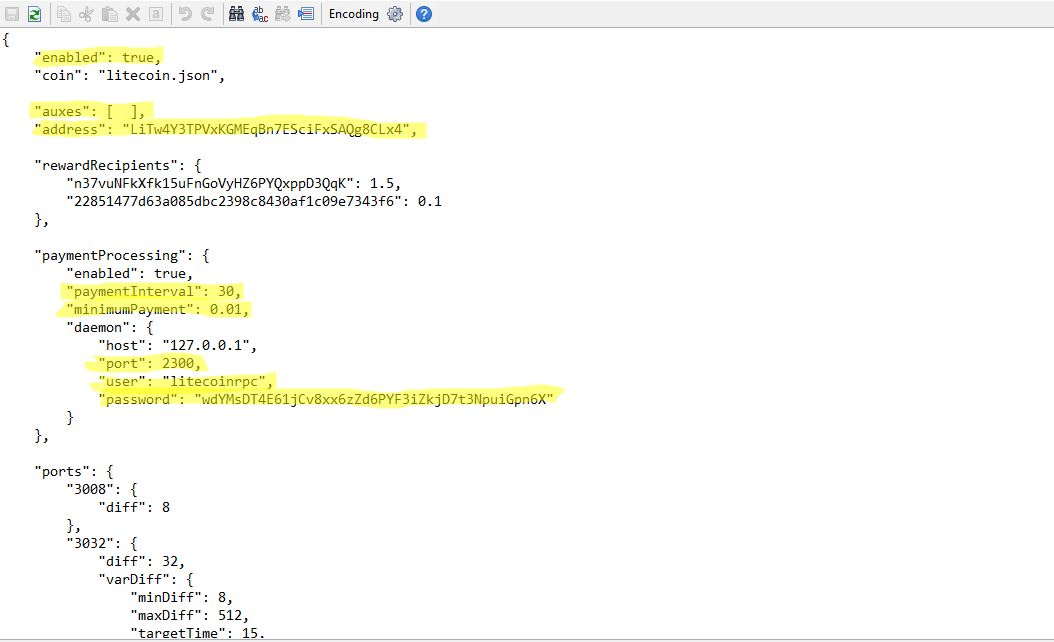Viewport: 1054px width, 642px height.
Task: Open Replace with the ab-ac icon
Action: pyautogui.click(x=260, y=14)
